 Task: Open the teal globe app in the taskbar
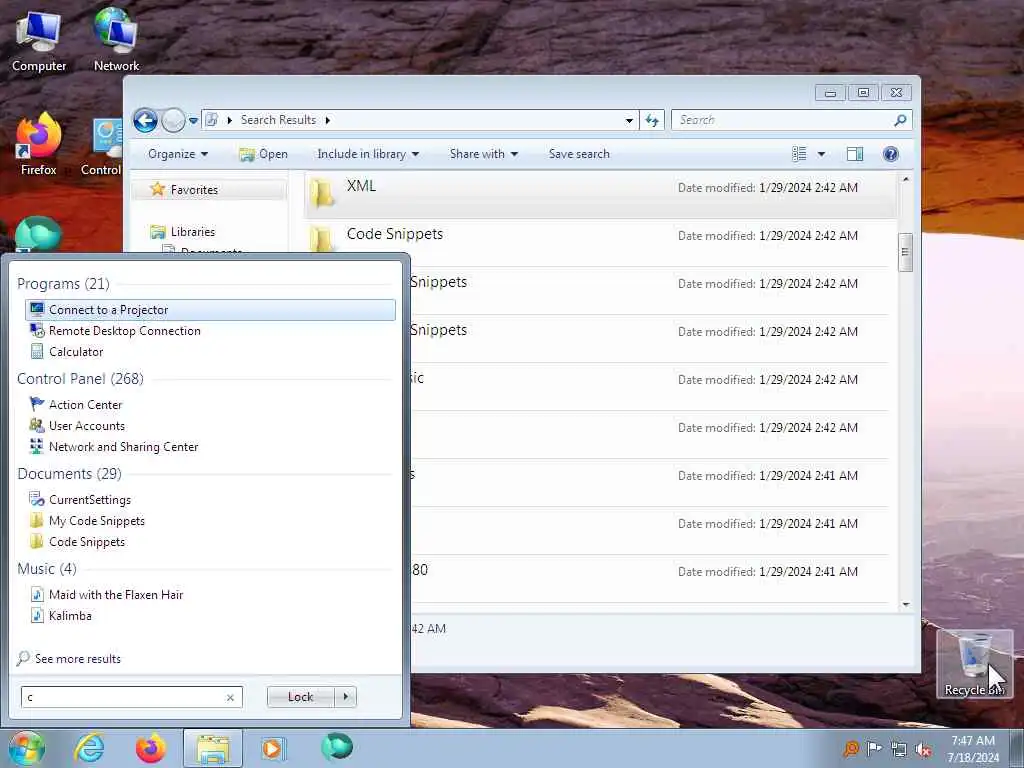click(337, 747)
